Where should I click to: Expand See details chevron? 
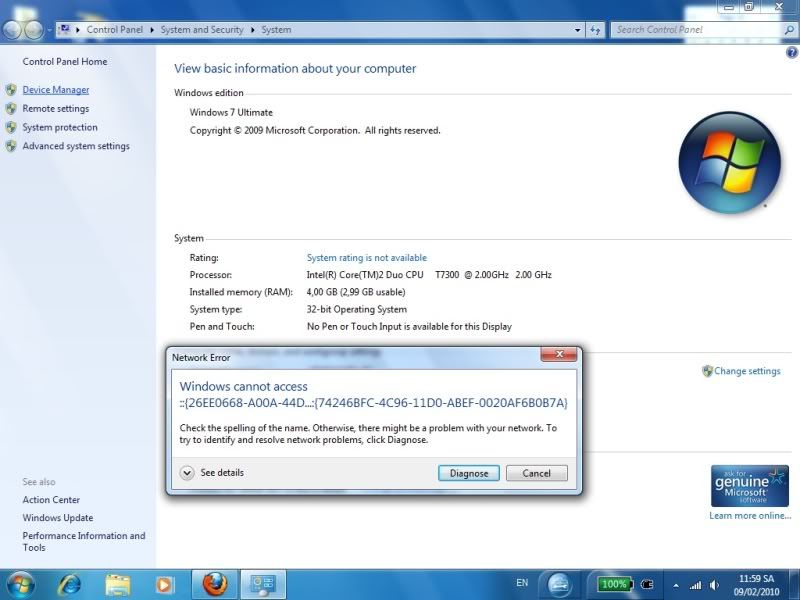(x=187, y=473)
